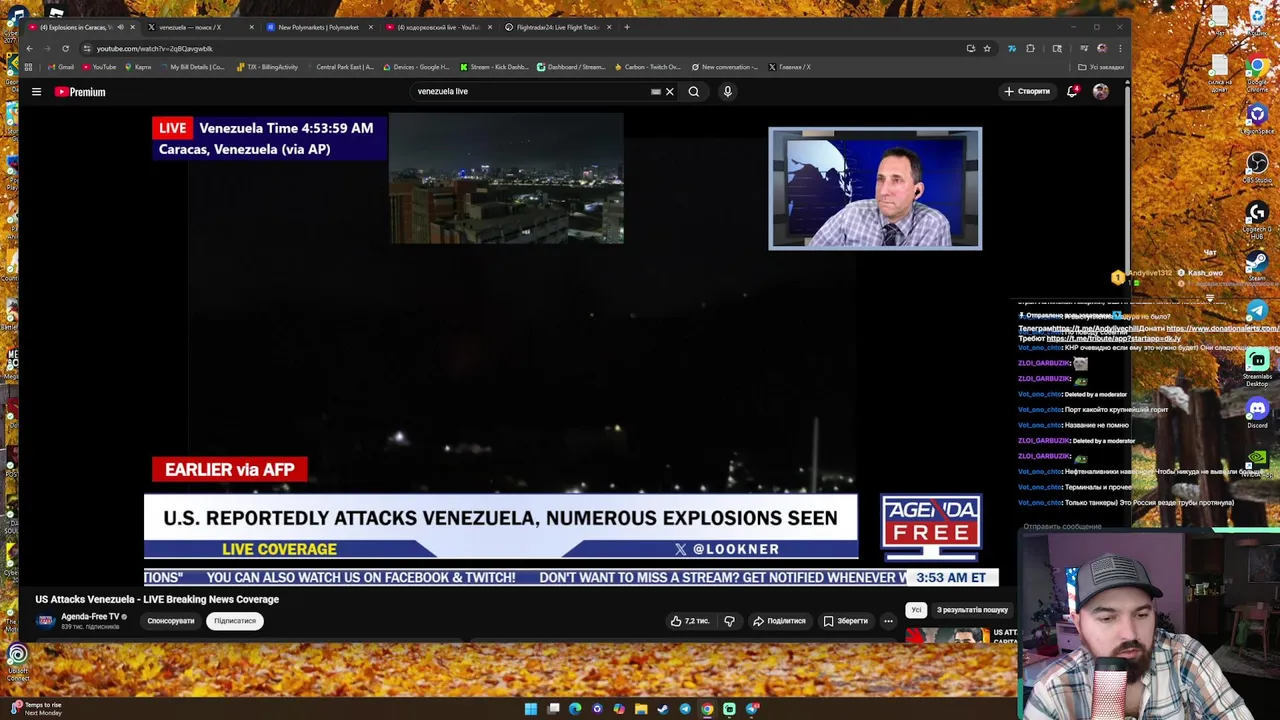Open the donationalerts.com link in chat
The image size is (1280, 720).
(x=1222, y=328)
